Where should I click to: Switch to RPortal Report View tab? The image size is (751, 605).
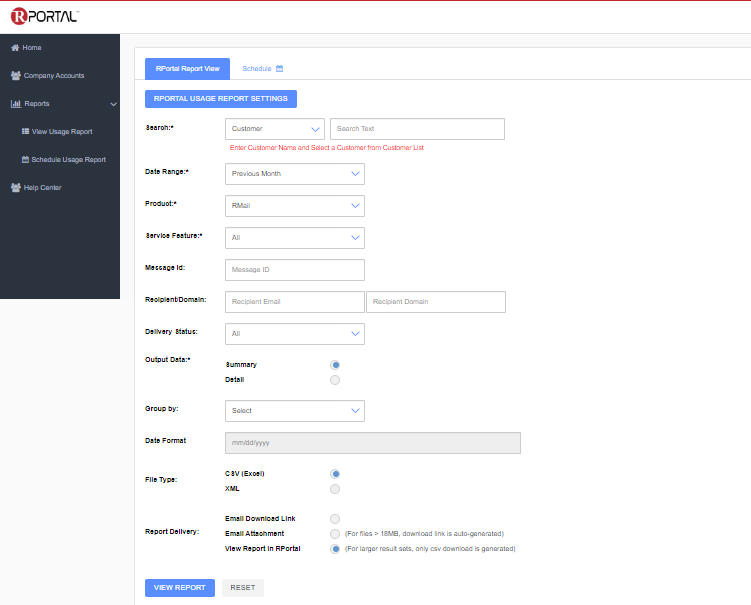coord(187,69)
